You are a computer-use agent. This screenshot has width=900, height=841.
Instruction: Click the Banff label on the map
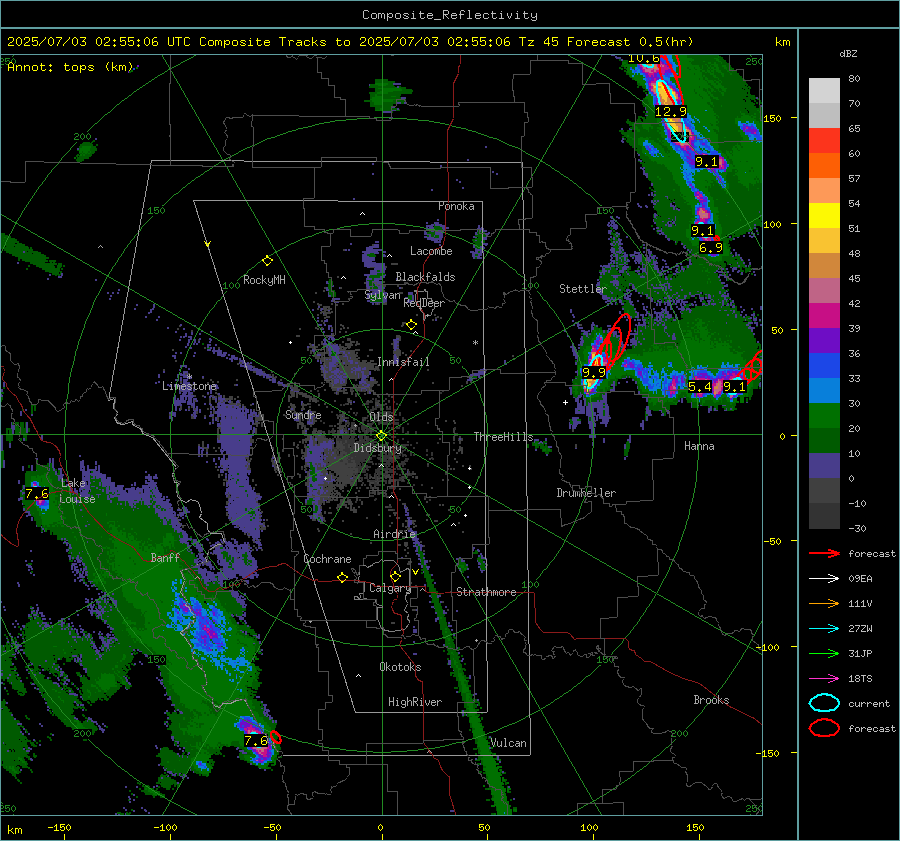pos(165,557)
